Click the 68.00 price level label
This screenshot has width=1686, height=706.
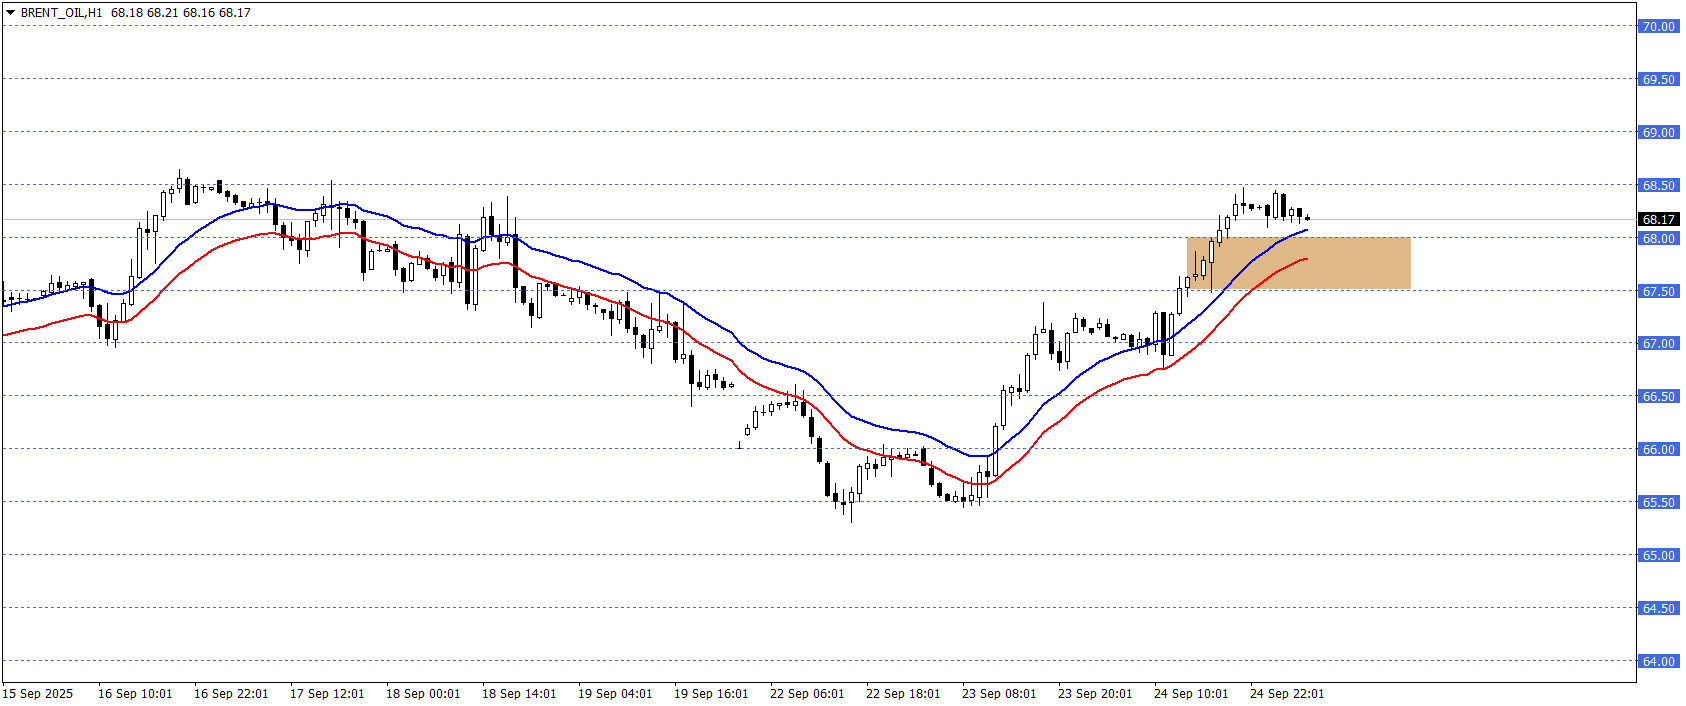[x=1658, y=238]
